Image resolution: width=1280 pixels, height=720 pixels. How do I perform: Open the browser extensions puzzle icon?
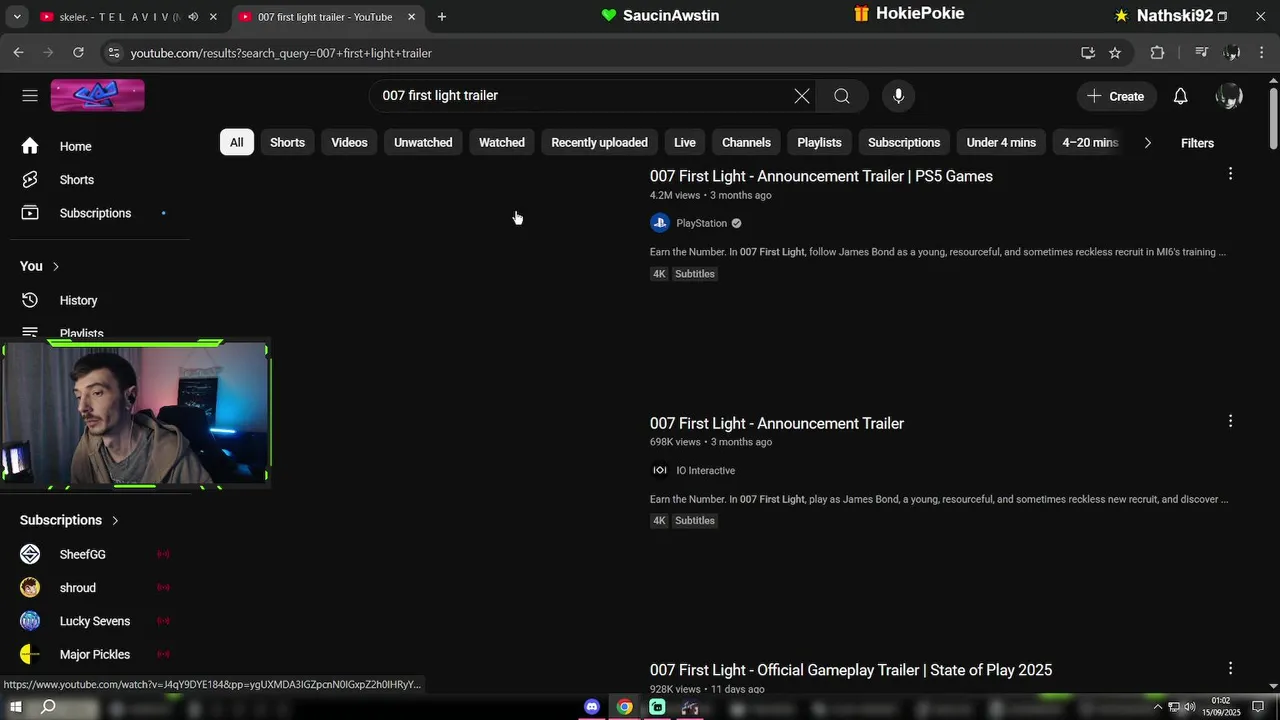[x=1157, y=53]
